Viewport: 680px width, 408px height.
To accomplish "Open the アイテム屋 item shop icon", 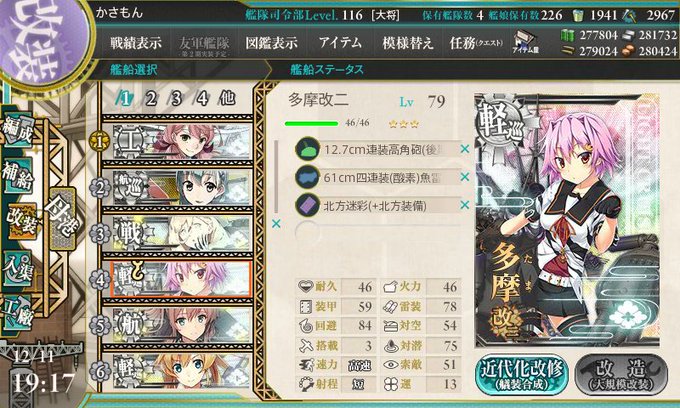I will [526, 42].
